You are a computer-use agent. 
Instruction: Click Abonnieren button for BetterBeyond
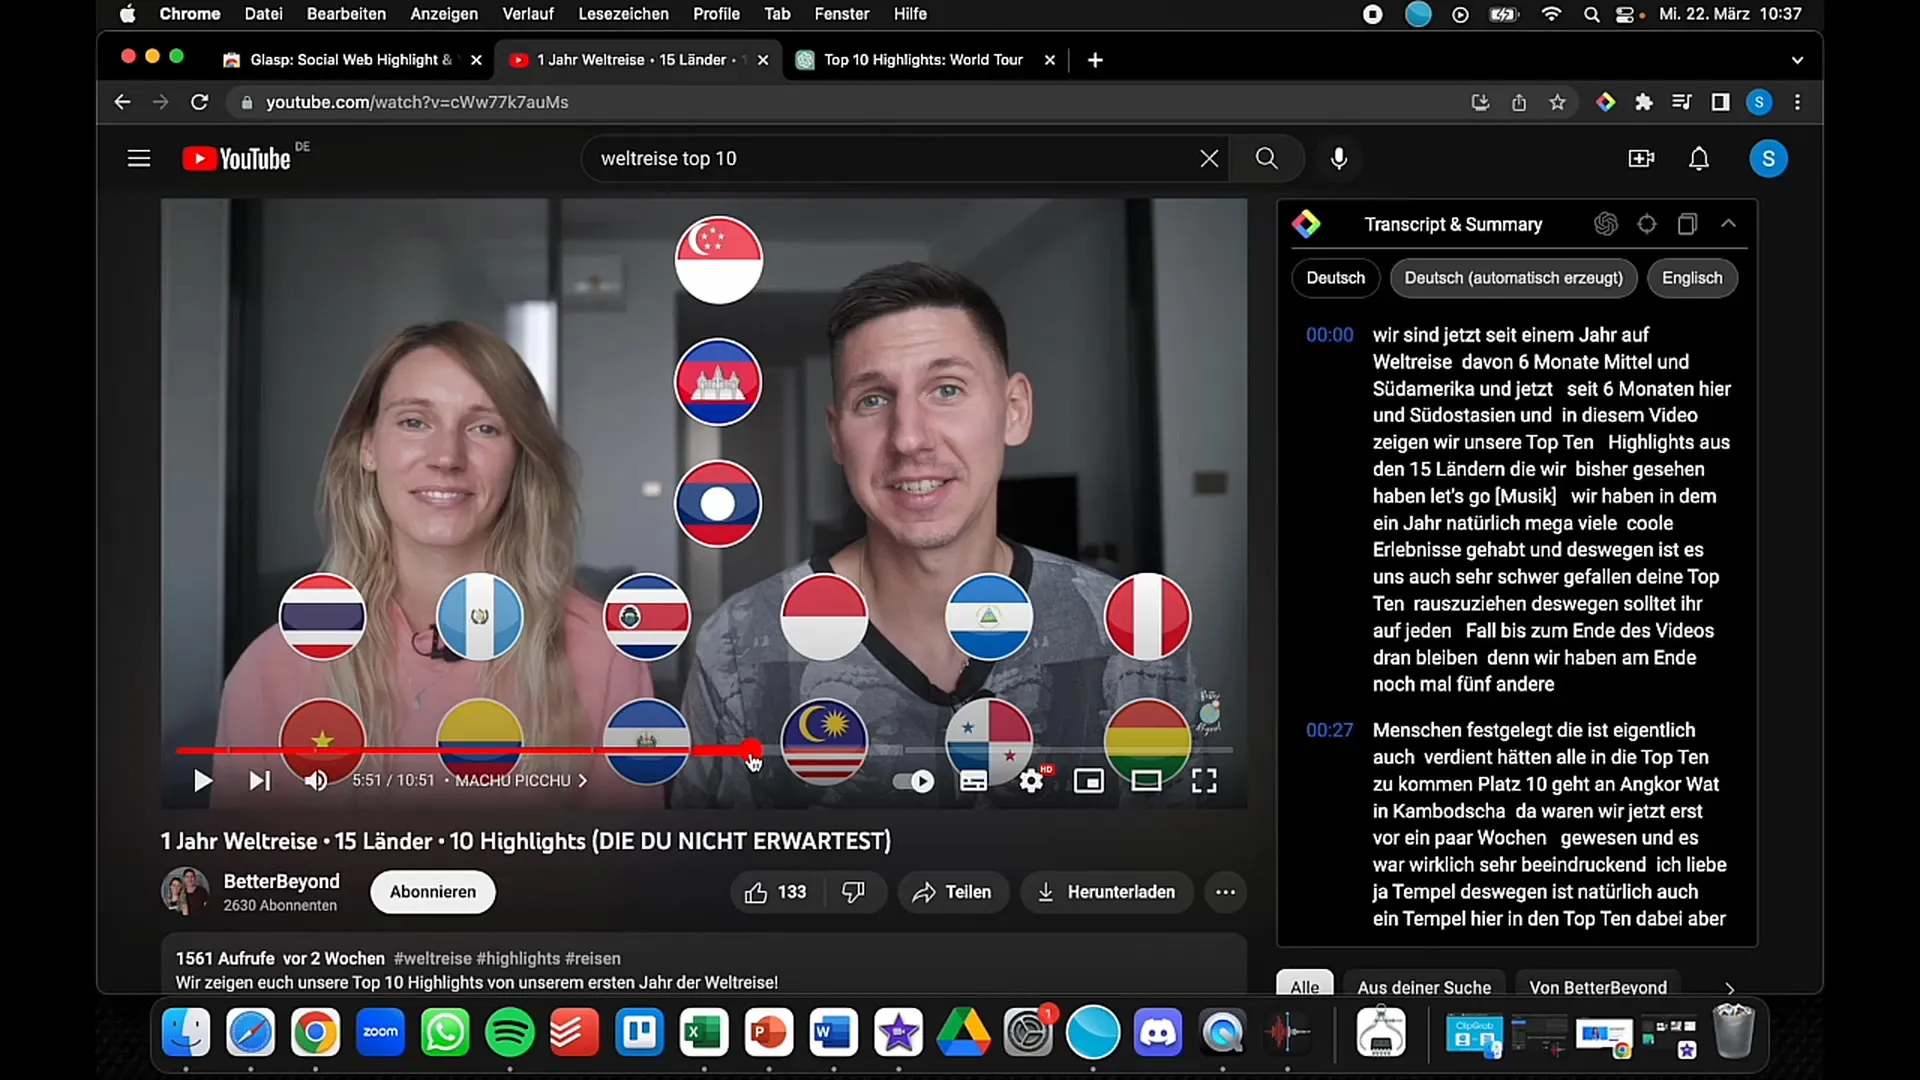(433, 891)
